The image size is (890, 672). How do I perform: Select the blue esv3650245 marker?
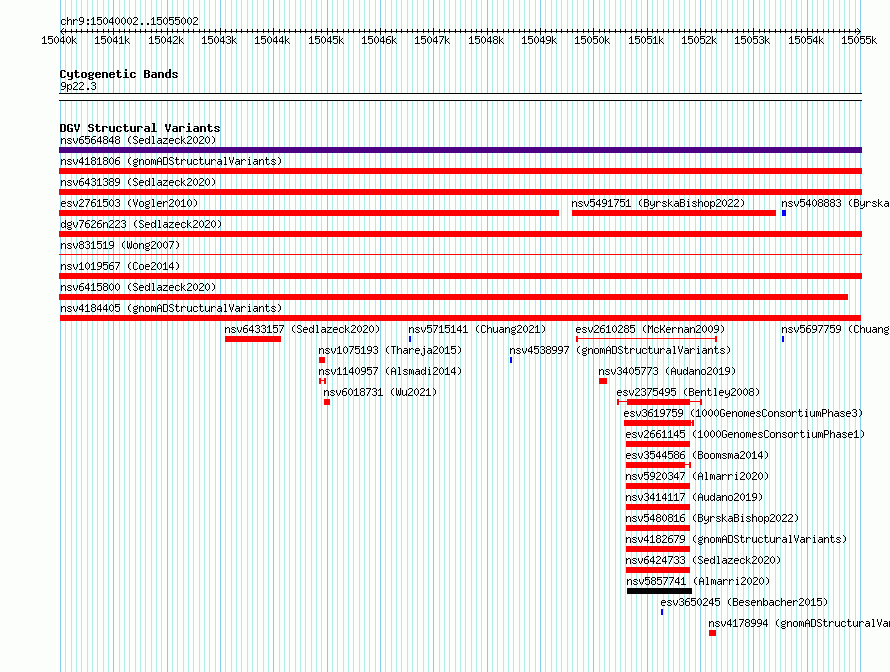[662, 612]
